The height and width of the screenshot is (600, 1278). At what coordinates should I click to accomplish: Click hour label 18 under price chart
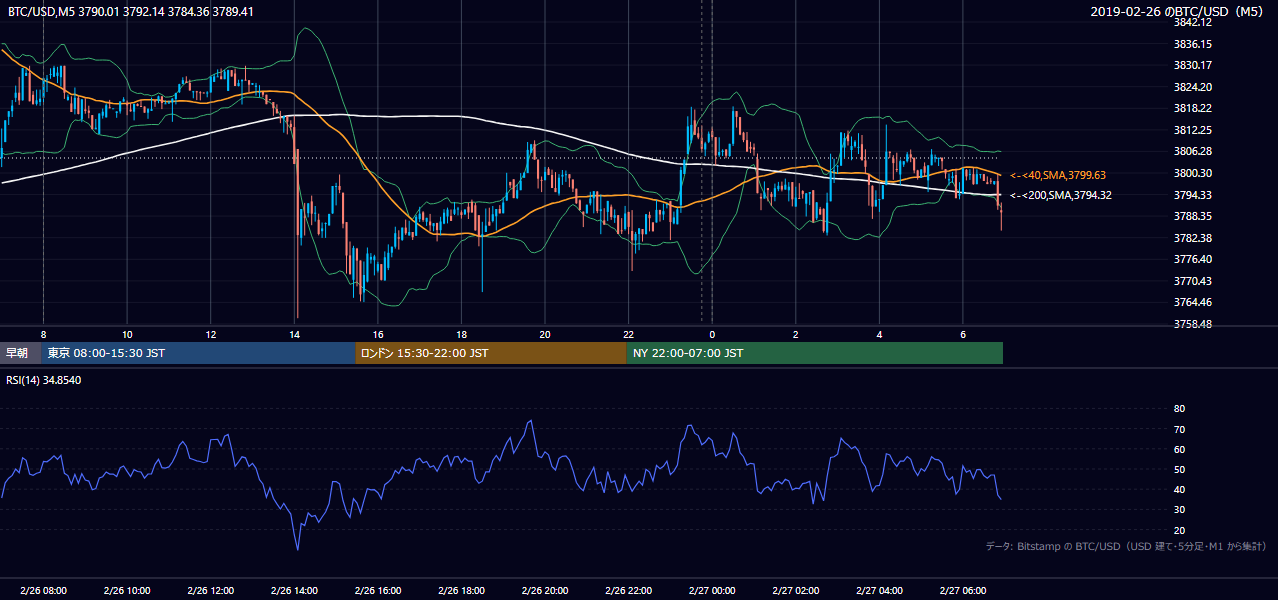(x=461, y=334)
